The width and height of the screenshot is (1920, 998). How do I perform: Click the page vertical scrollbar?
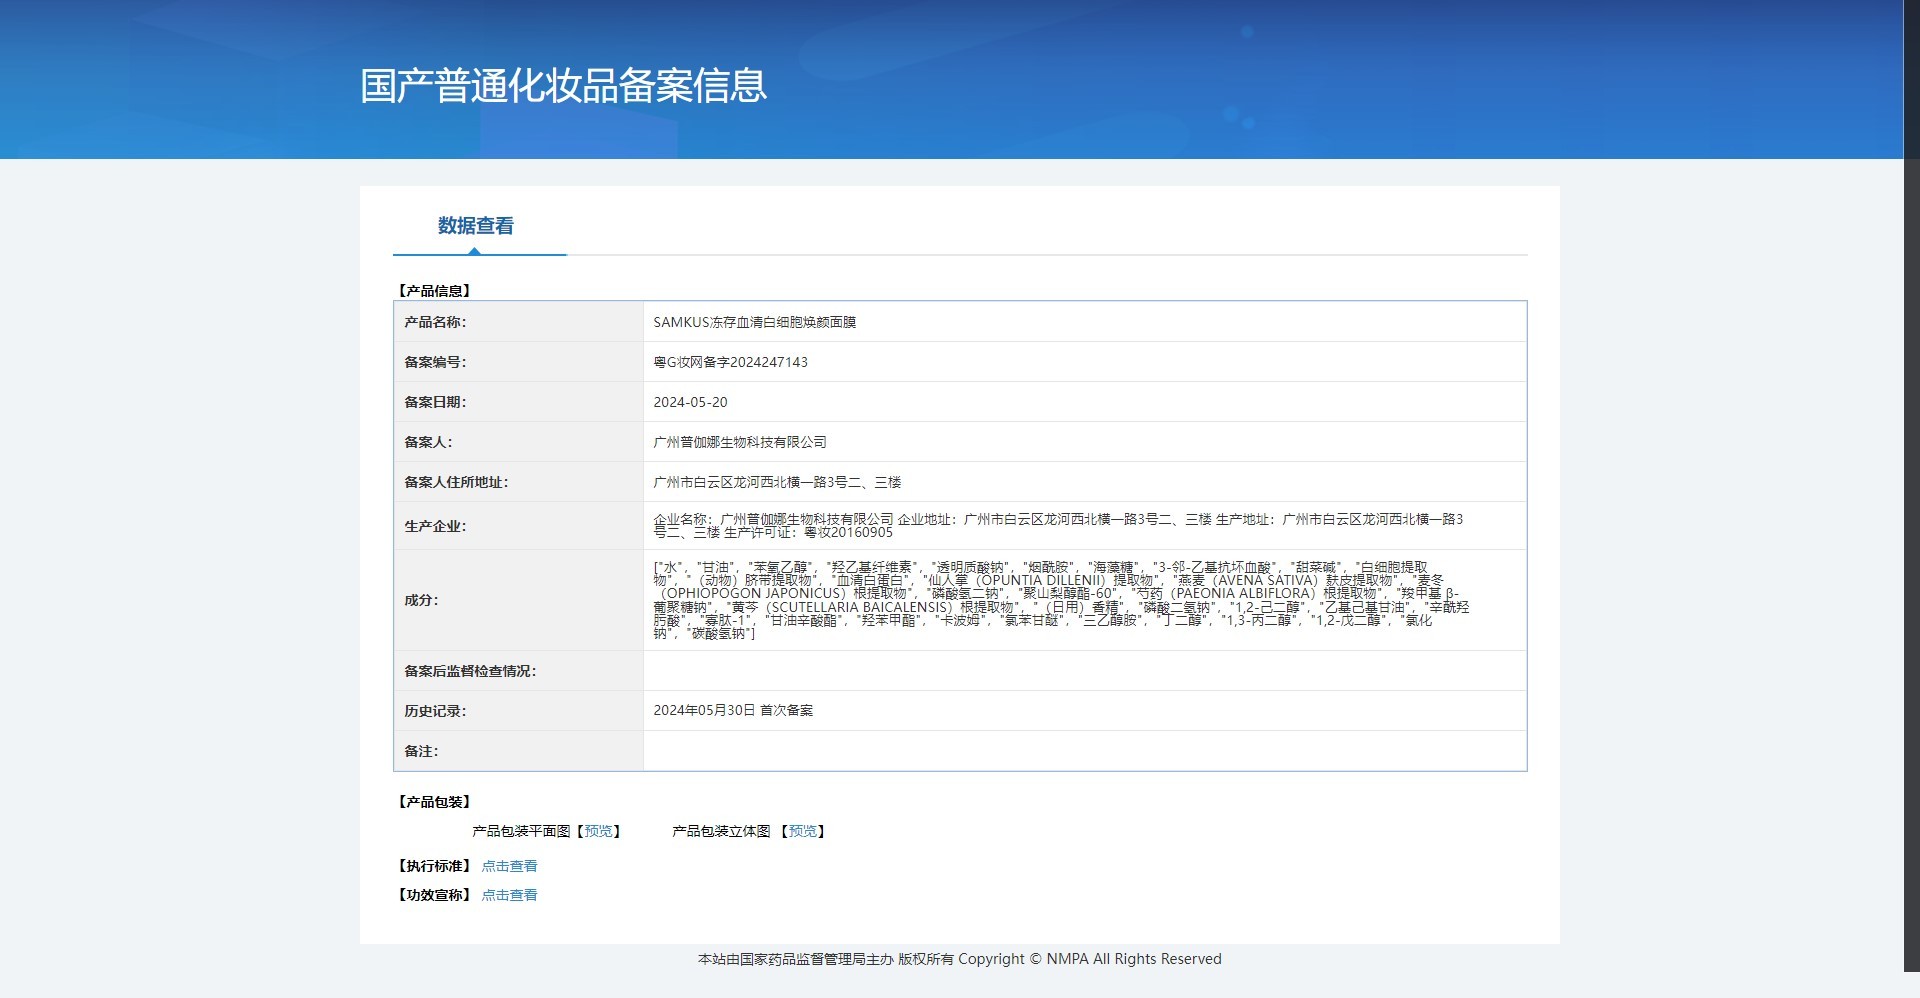tap(1911, 485)
